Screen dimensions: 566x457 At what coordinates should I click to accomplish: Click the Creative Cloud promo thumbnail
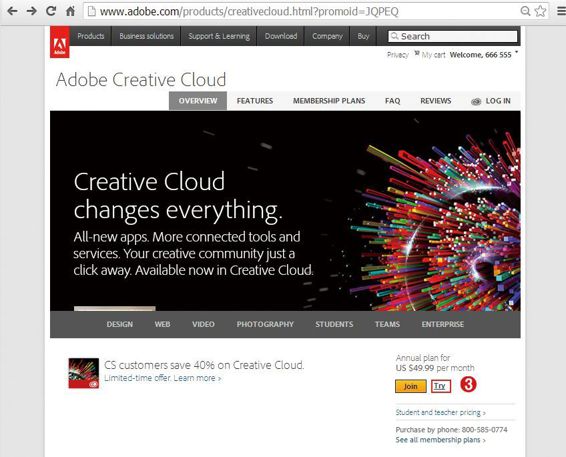tap(84, 373)
